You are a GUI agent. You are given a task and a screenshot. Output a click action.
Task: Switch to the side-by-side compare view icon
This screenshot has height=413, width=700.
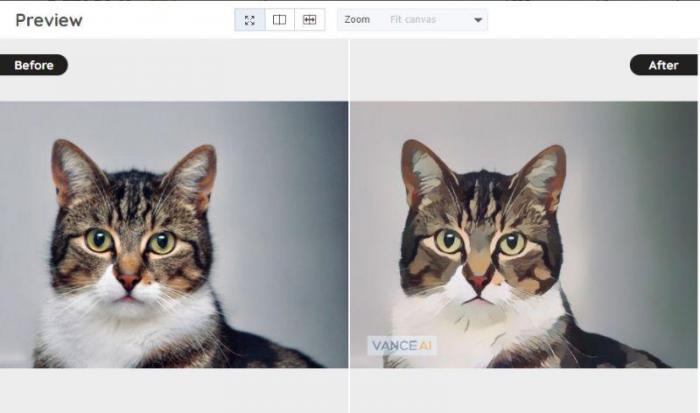tap(280, 20)
